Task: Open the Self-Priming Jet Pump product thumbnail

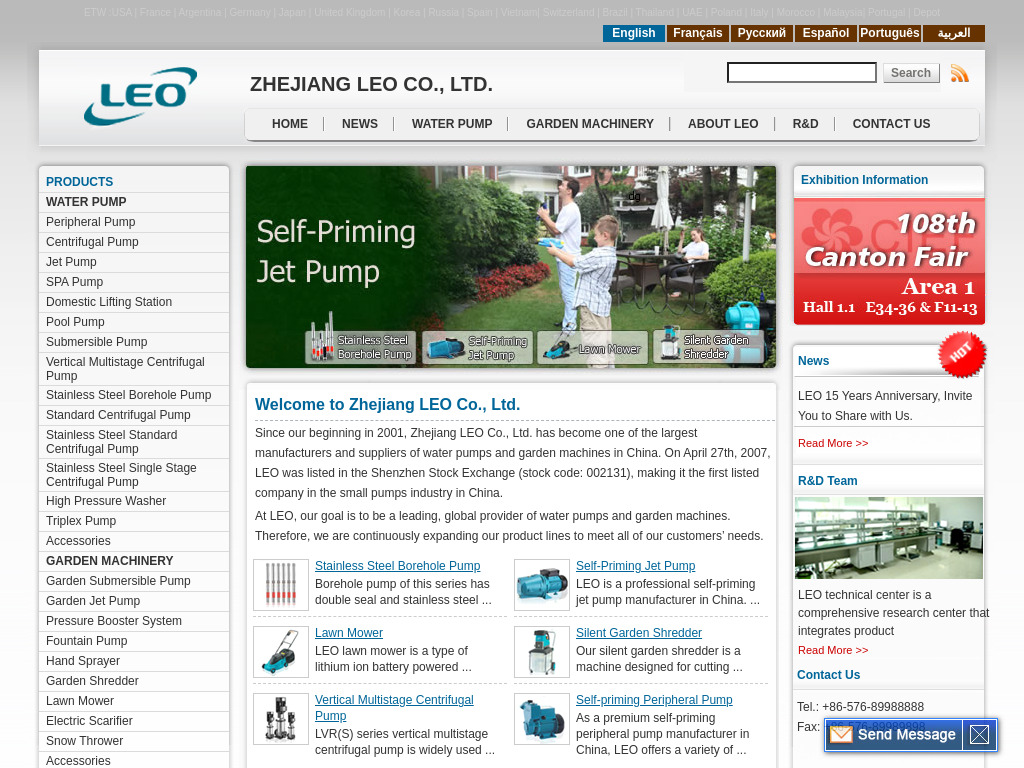Action: (542, 585)
